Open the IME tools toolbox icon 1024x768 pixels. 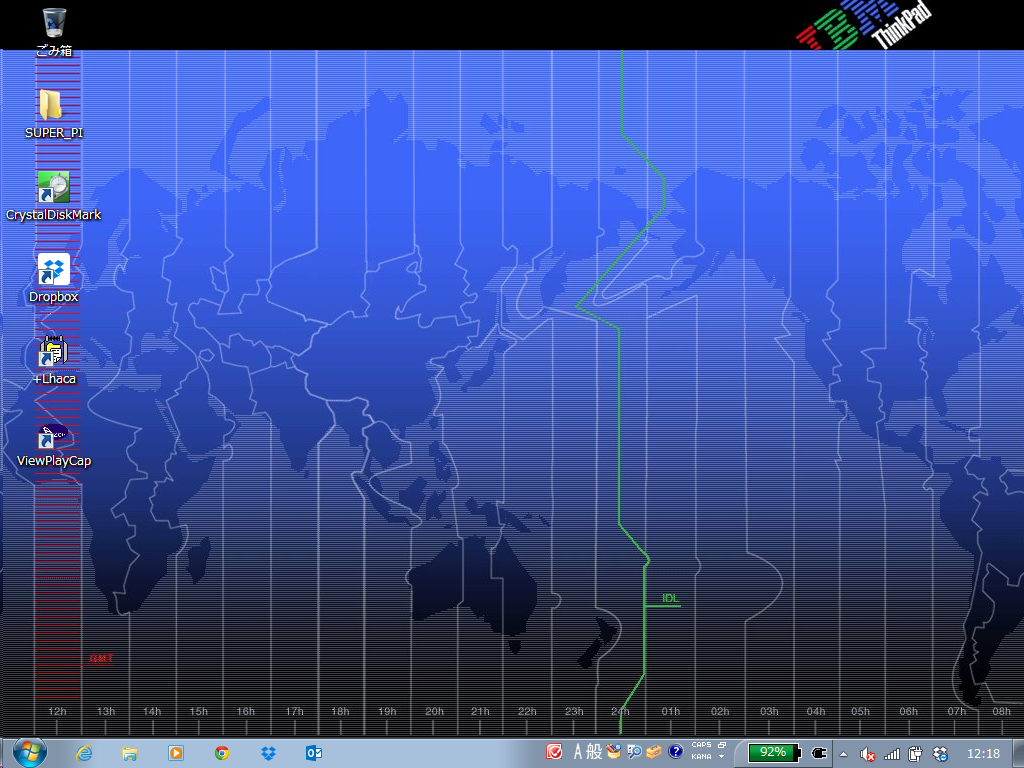click(x=654, y=752)
